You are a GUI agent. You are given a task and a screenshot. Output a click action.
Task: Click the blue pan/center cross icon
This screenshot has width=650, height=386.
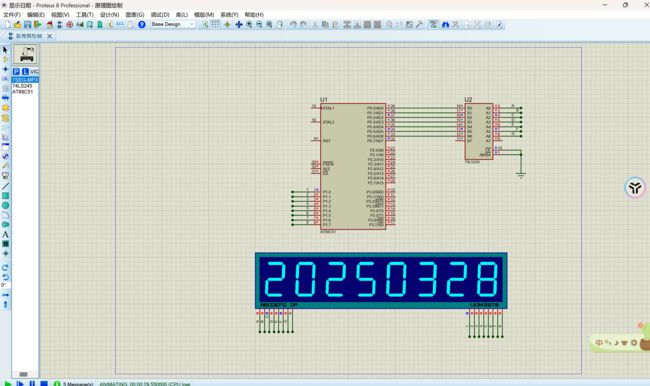click(x=238, y=24)
